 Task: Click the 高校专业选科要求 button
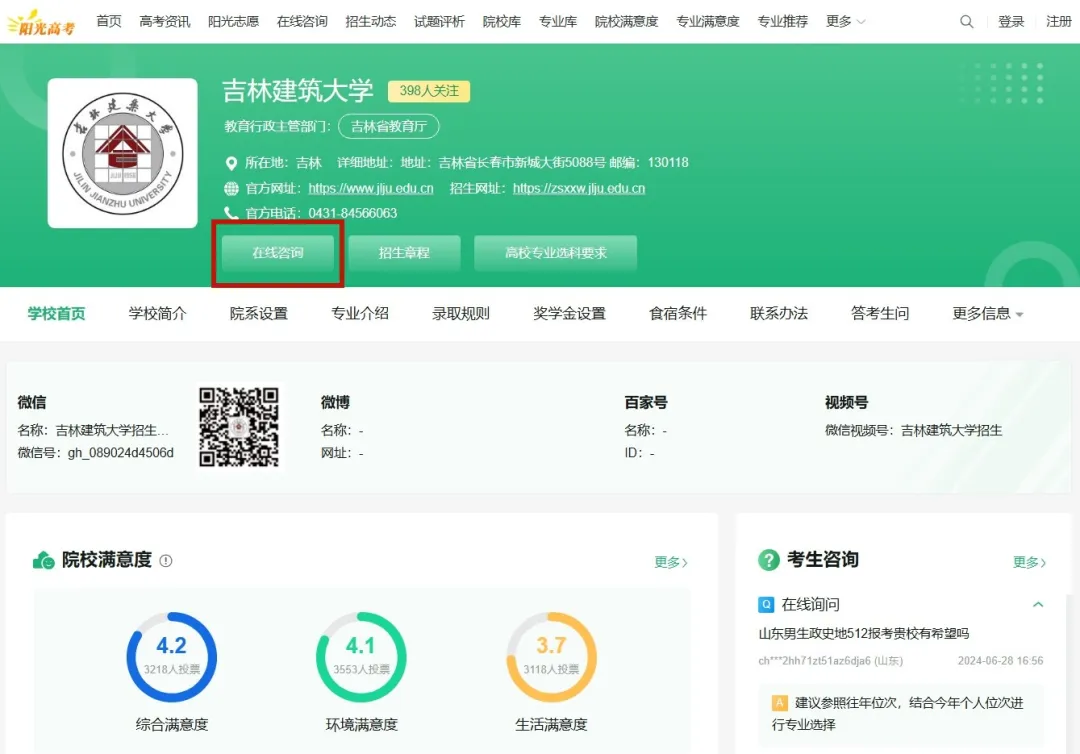555,253
